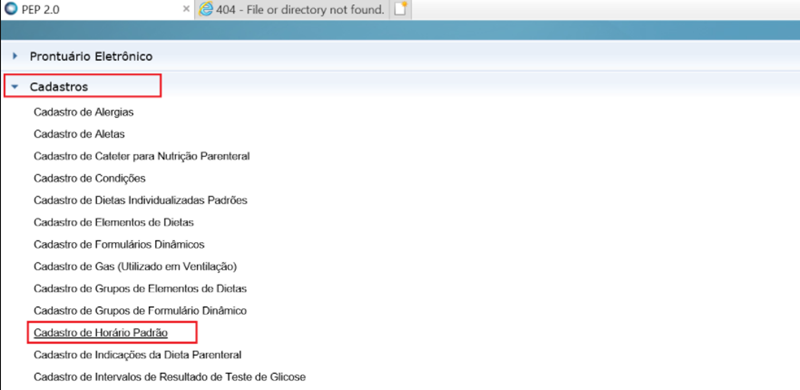
Task: Click the Cadastros section header
Action: pos(59,87)
